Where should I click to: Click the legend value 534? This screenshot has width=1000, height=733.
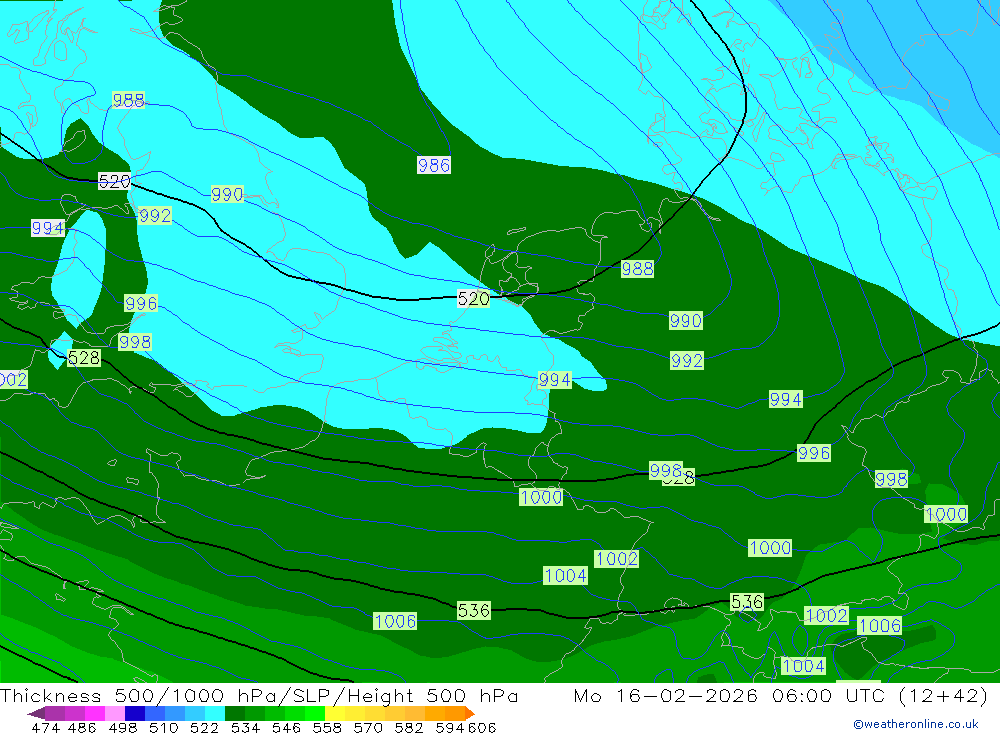click(245, 727)
